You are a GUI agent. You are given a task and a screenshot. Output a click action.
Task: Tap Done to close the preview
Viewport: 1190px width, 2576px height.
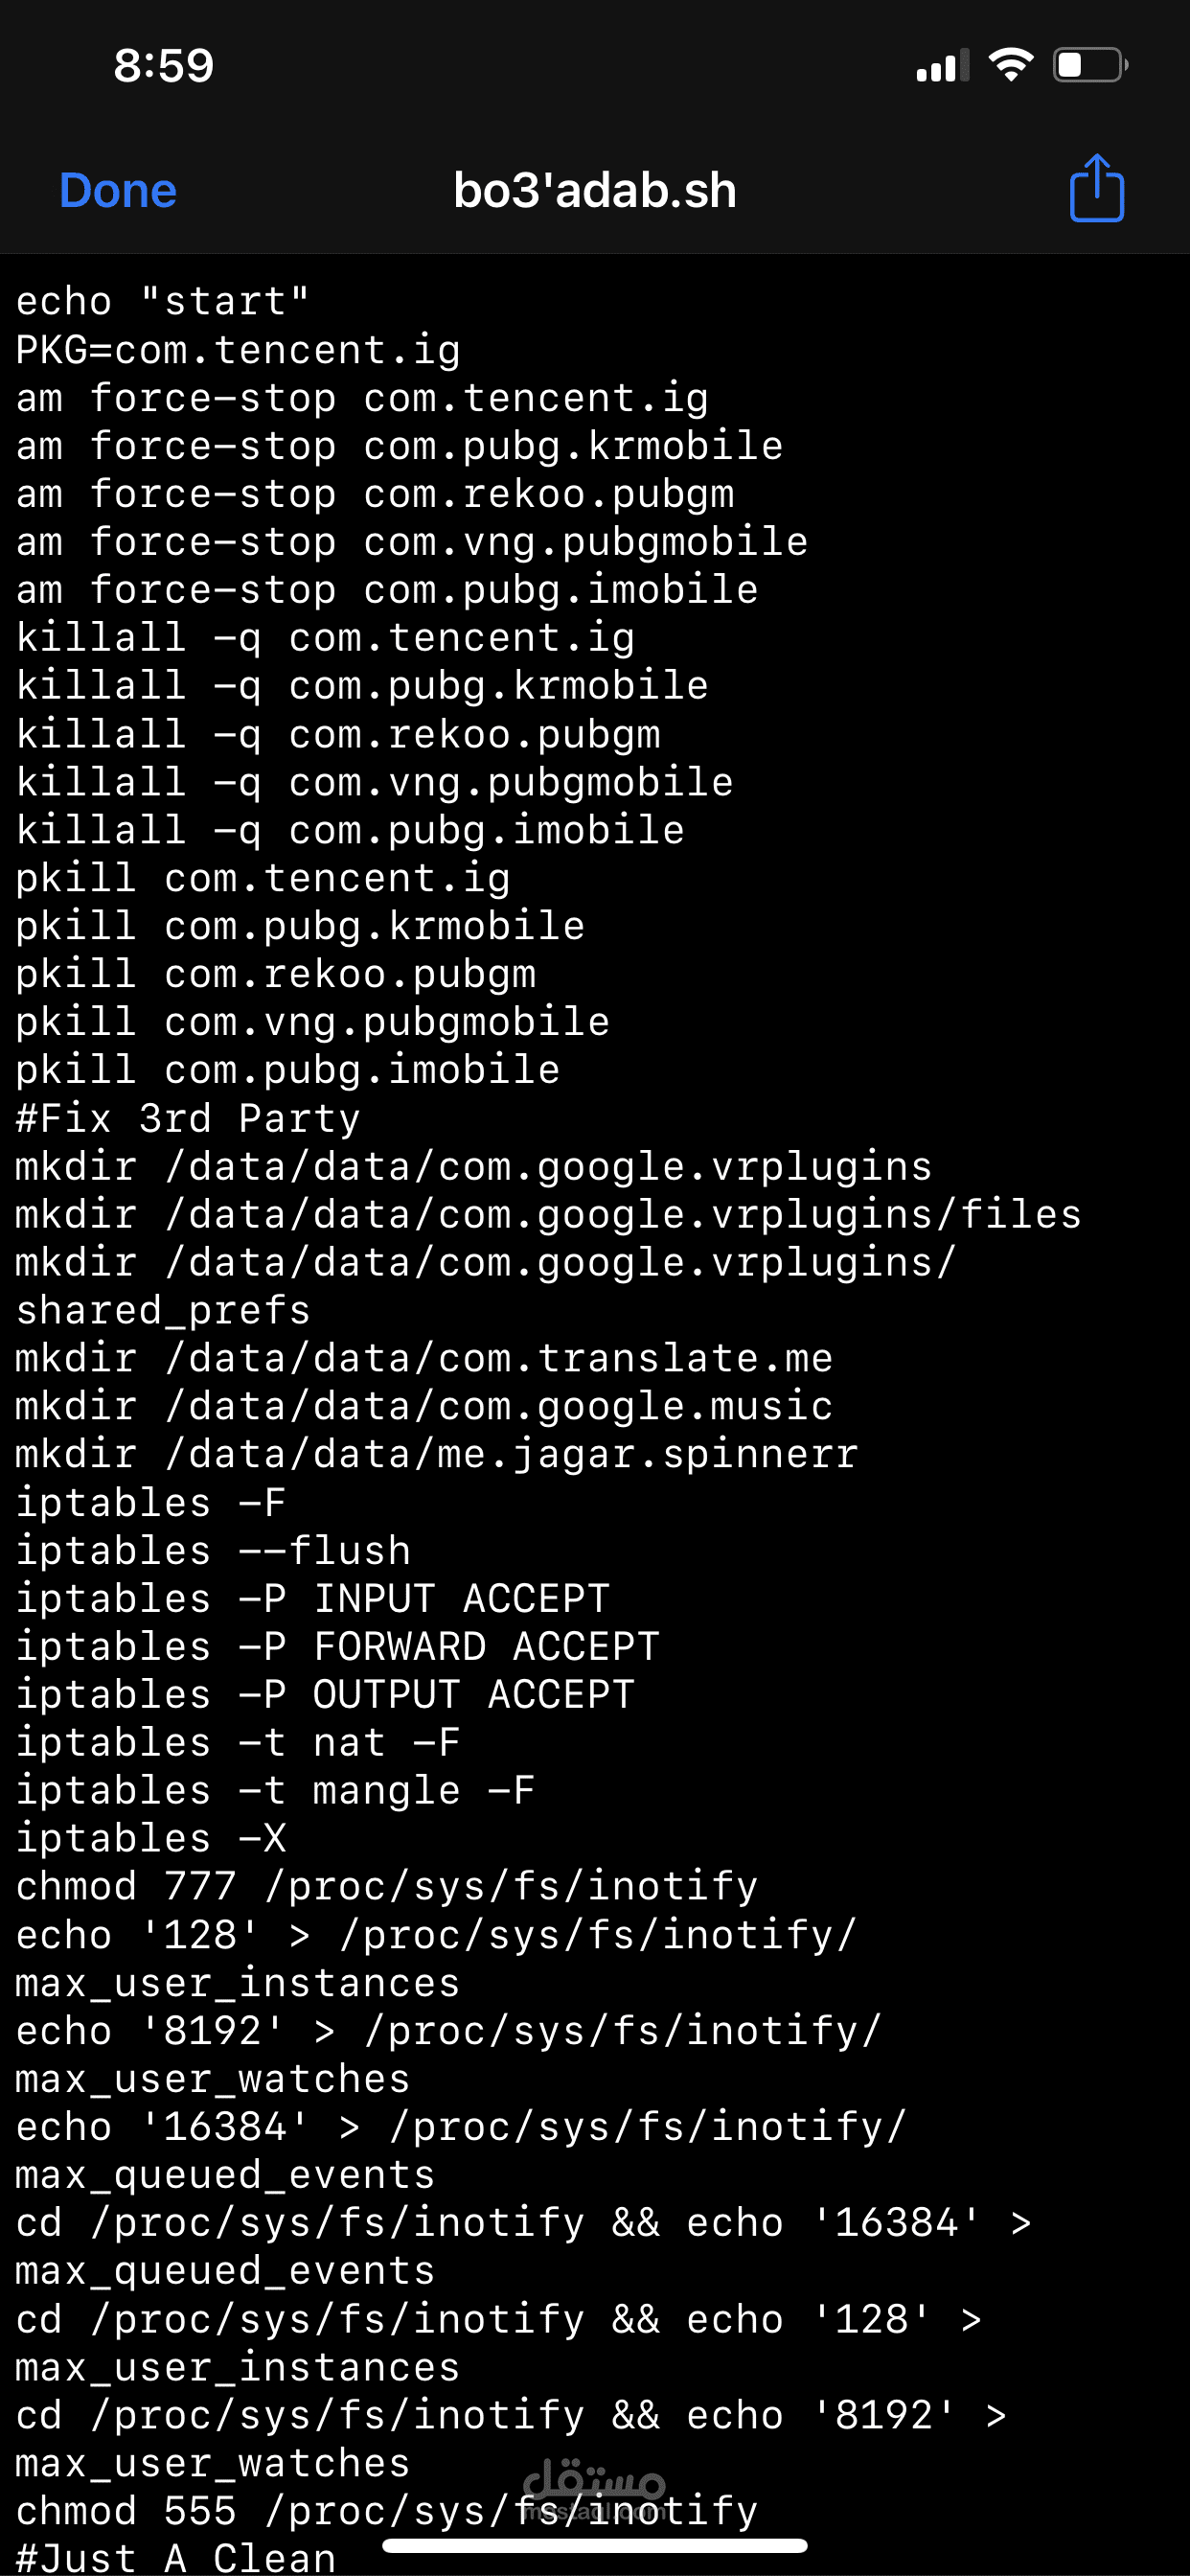(118, 190)
